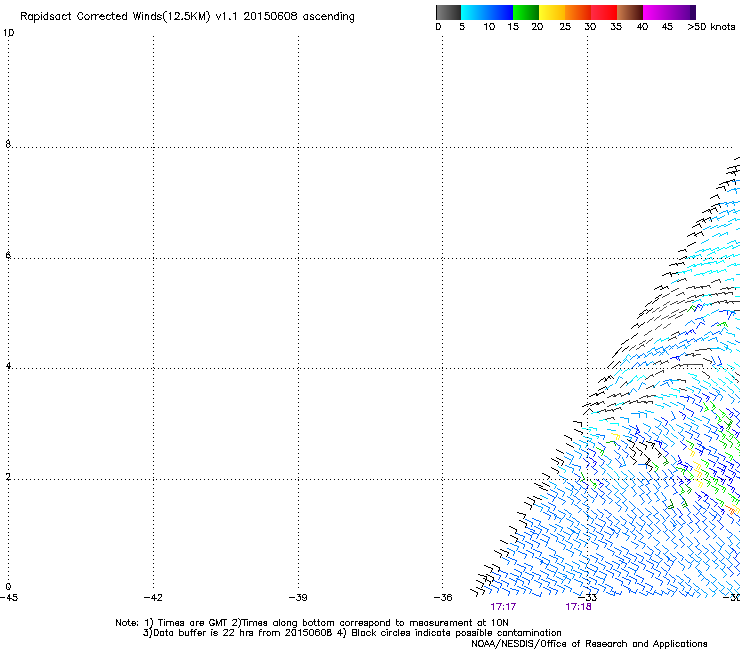
Task: Click the -39 longitude axis label
Action: 298,598
